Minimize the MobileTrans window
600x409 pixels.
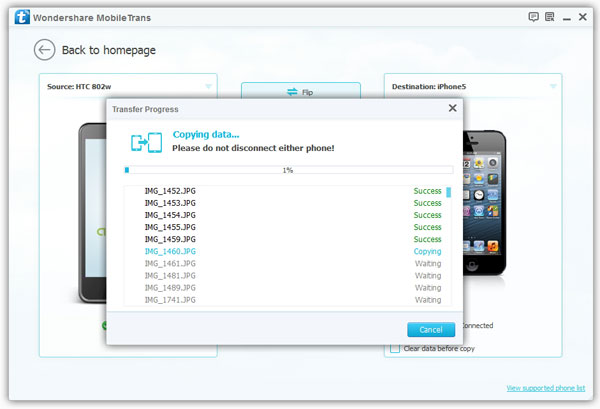[x=567, y=18]
